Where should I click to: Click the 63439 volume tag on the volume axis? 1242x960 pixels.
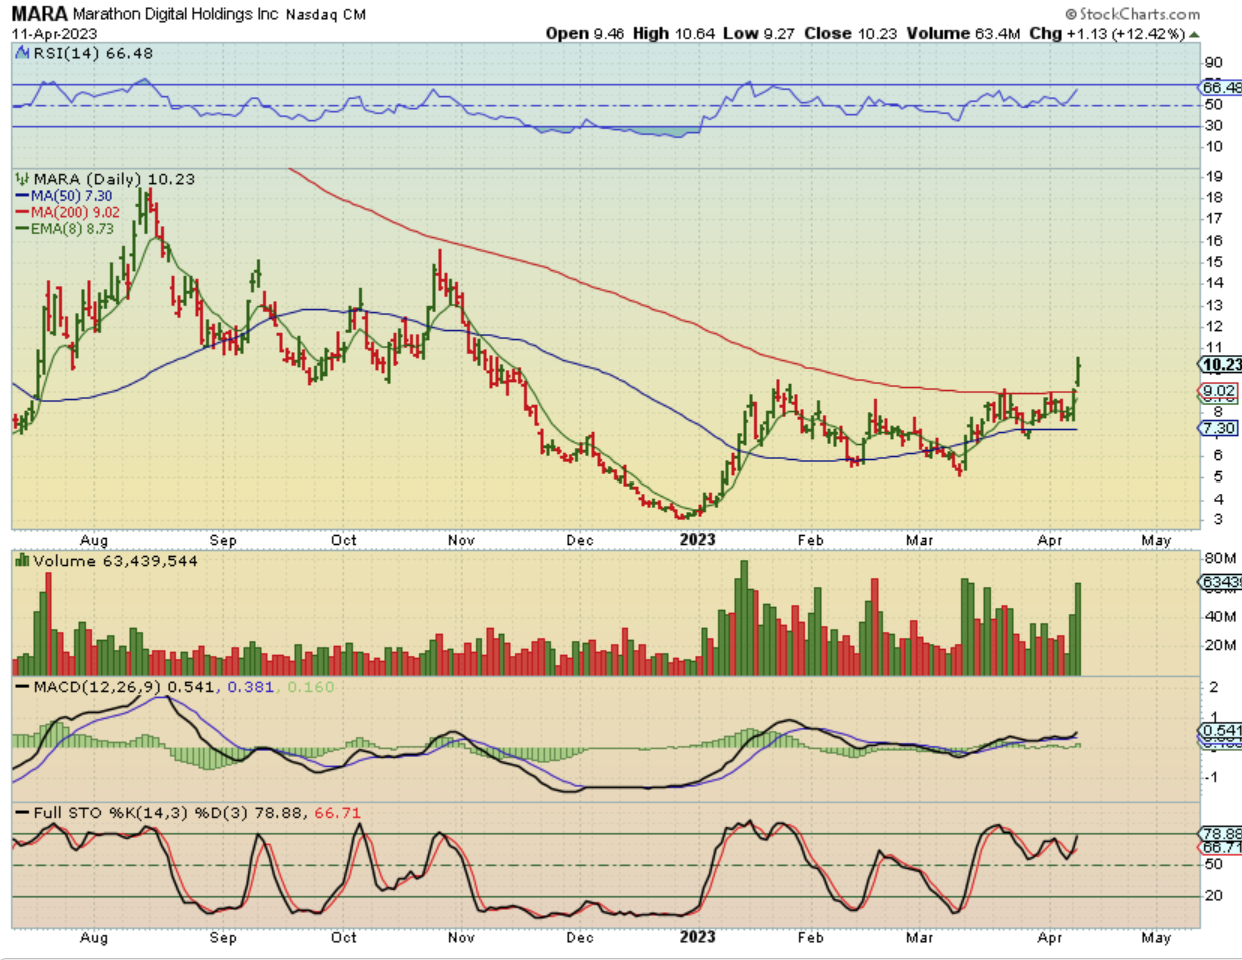pos(1221,582)
